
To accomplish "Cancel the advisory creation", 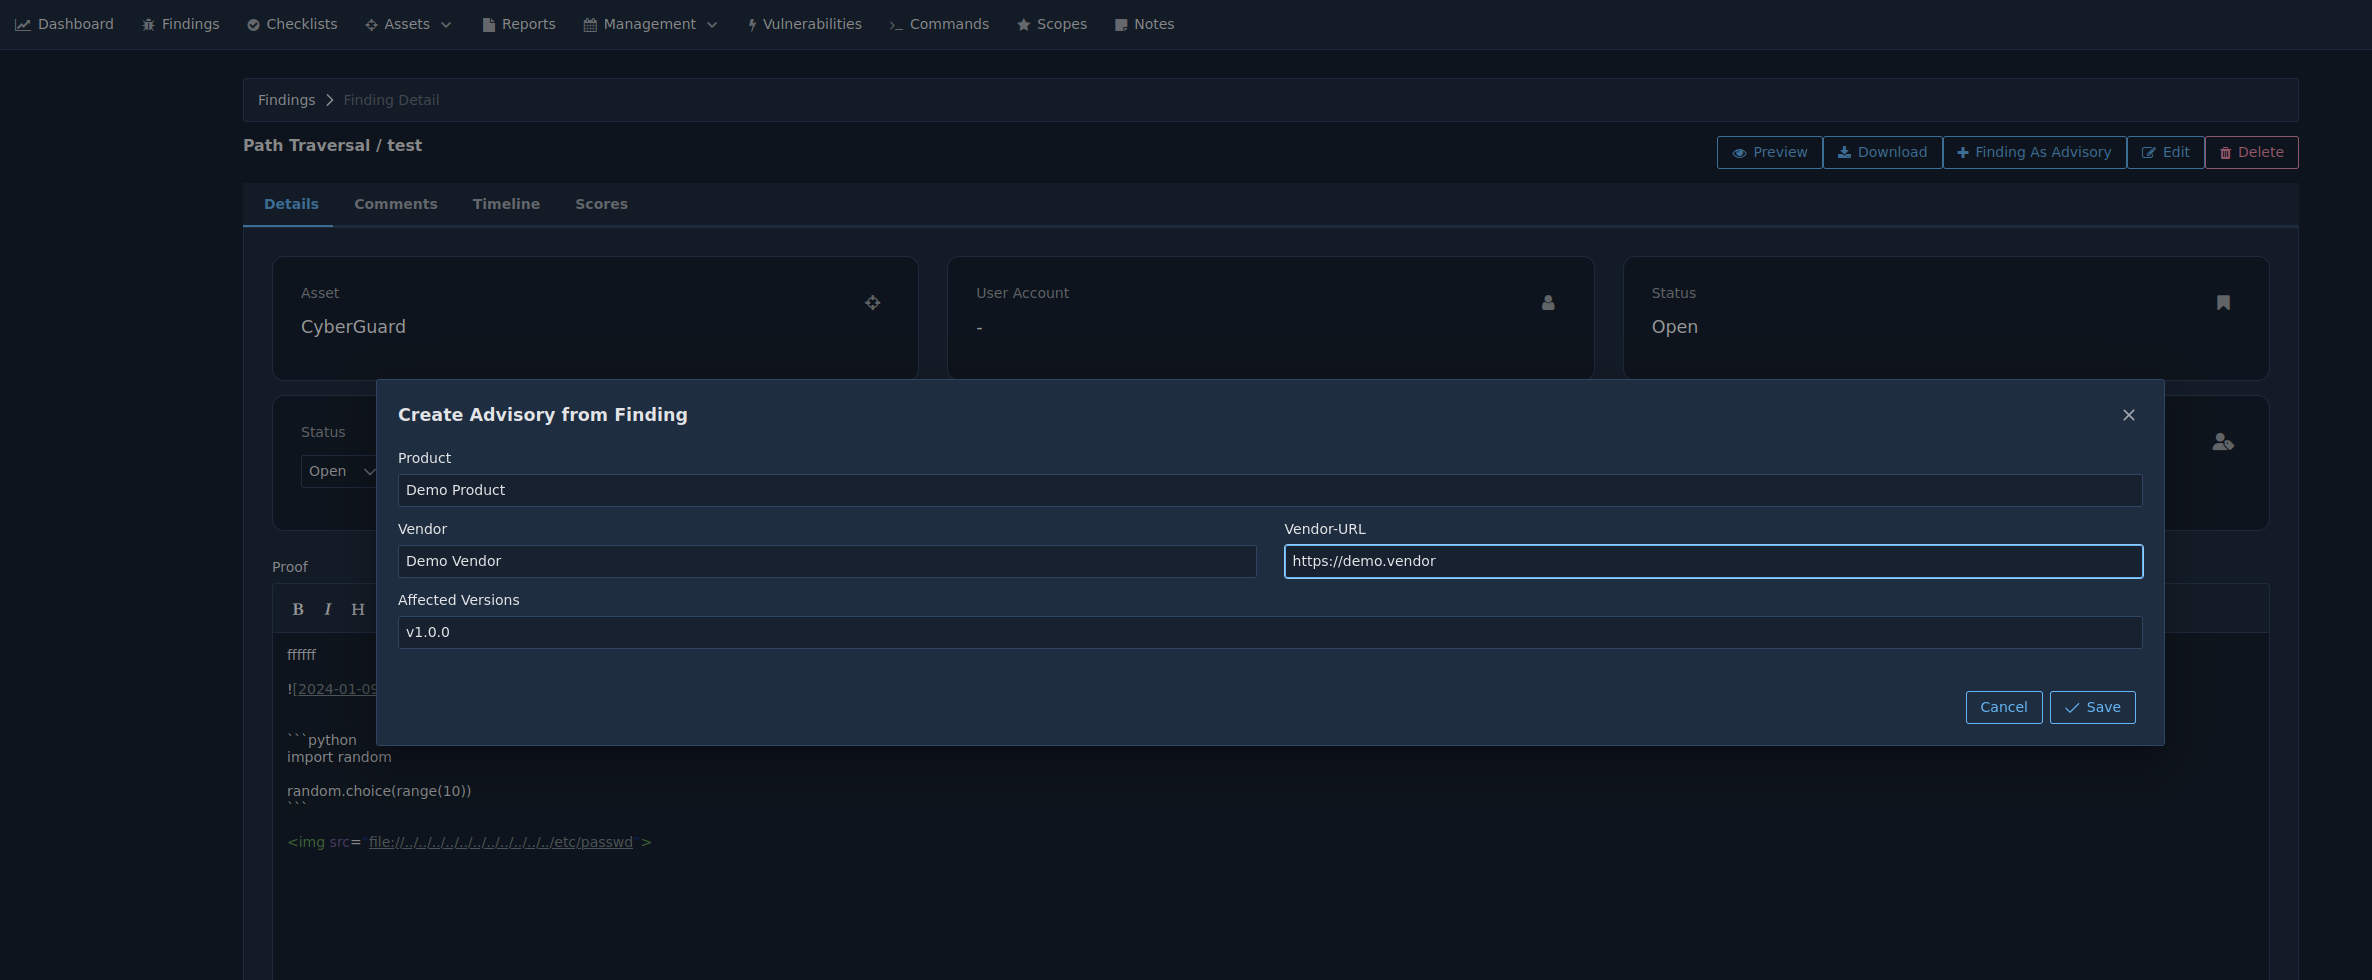I will [2004, 707].
